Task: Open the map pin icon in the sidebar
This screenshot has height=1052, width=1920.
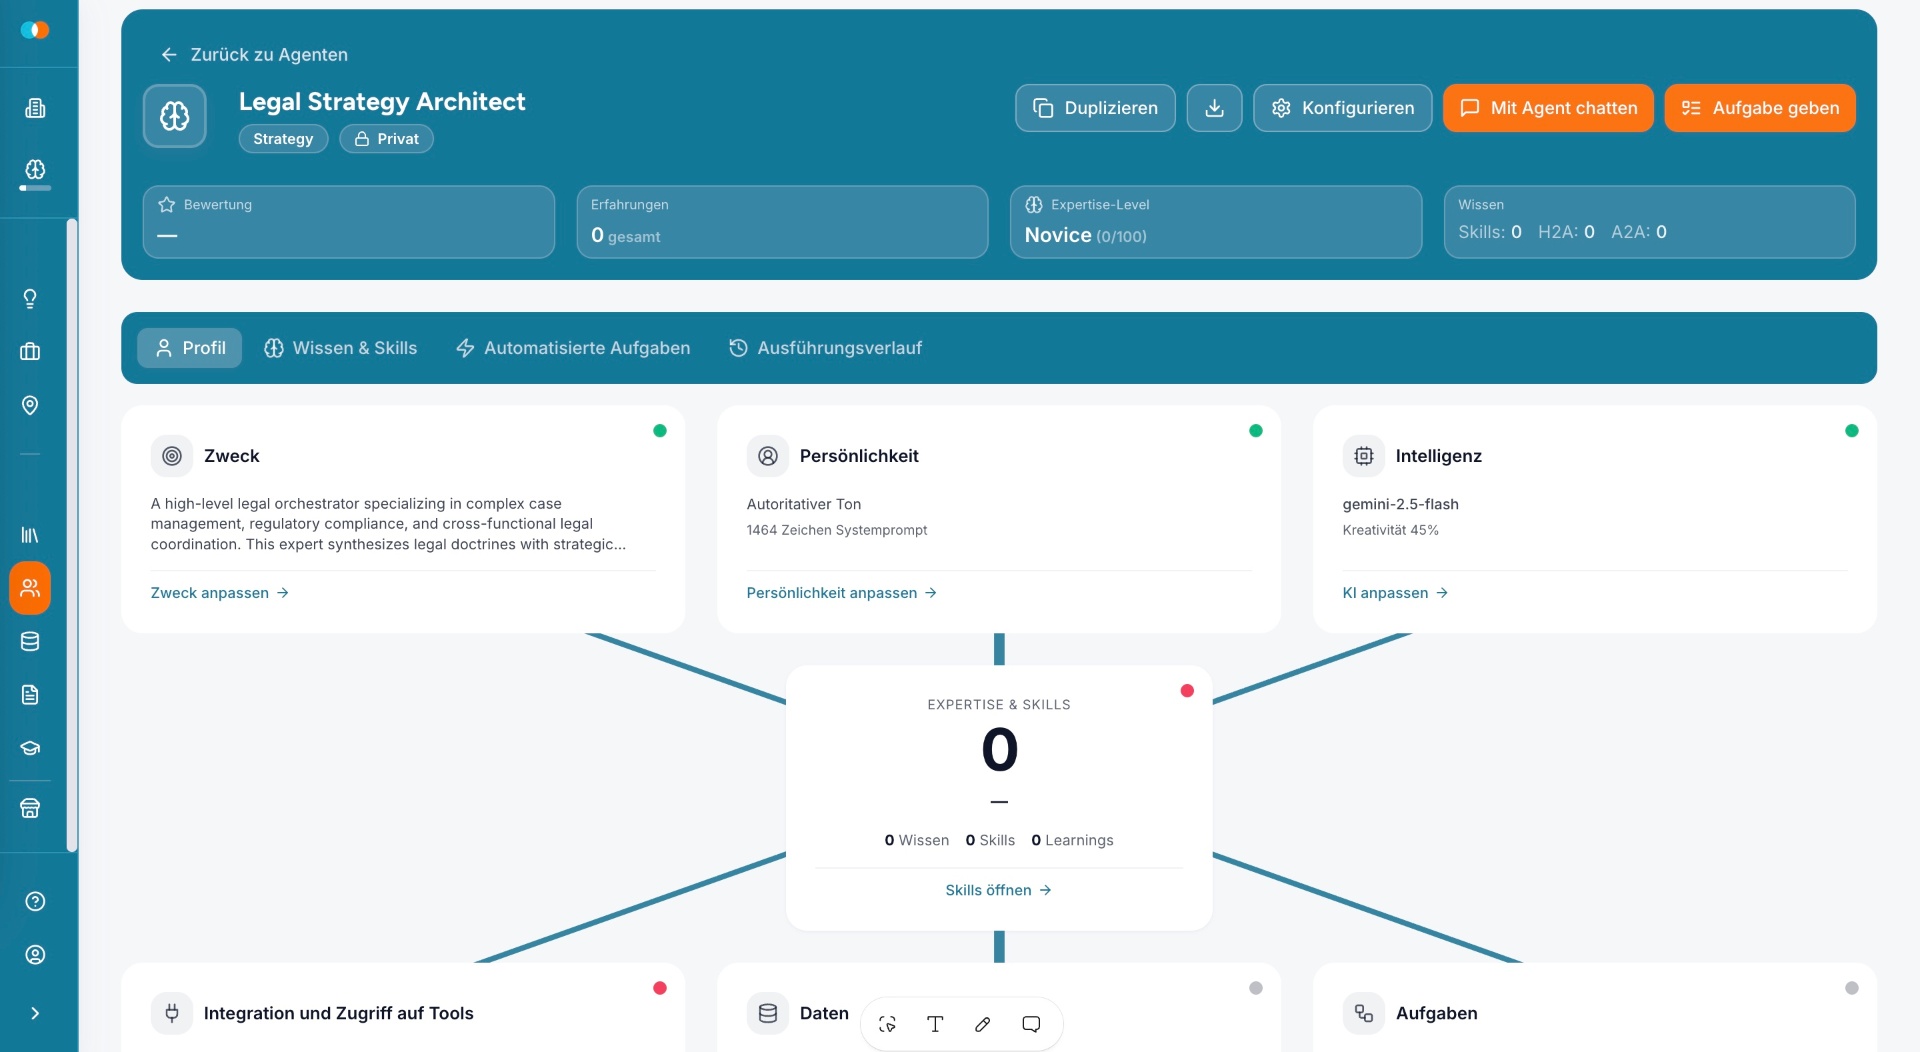Action: coord(30,405)
